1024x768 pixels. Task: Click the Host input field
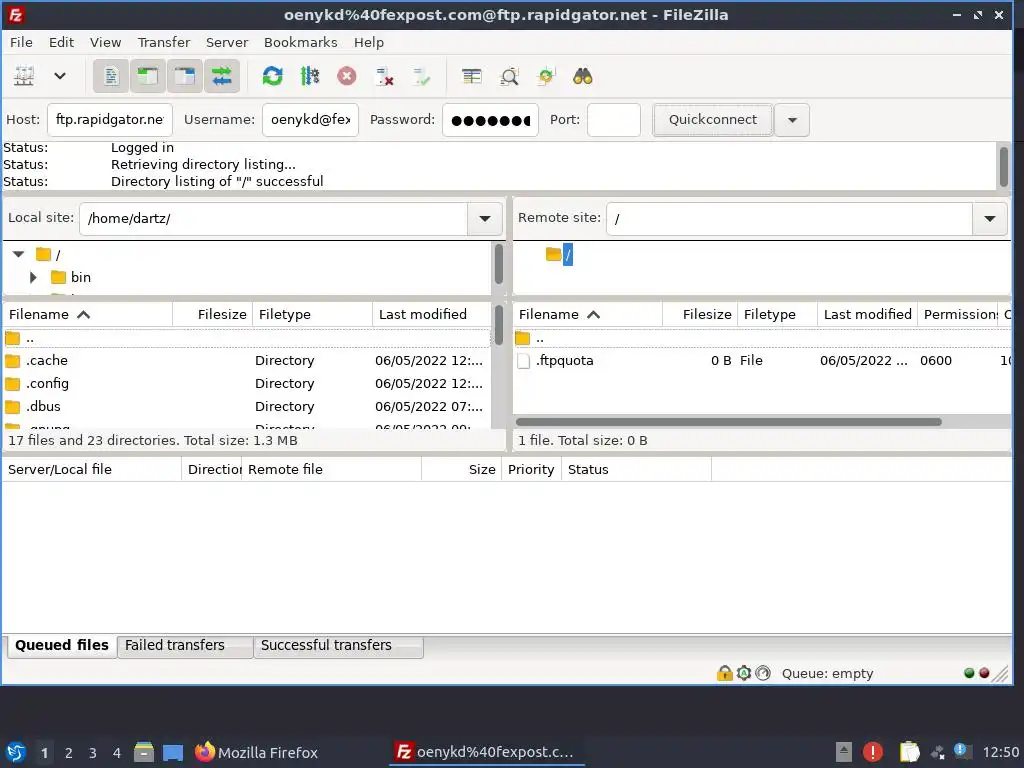click(x=110, y=120)
